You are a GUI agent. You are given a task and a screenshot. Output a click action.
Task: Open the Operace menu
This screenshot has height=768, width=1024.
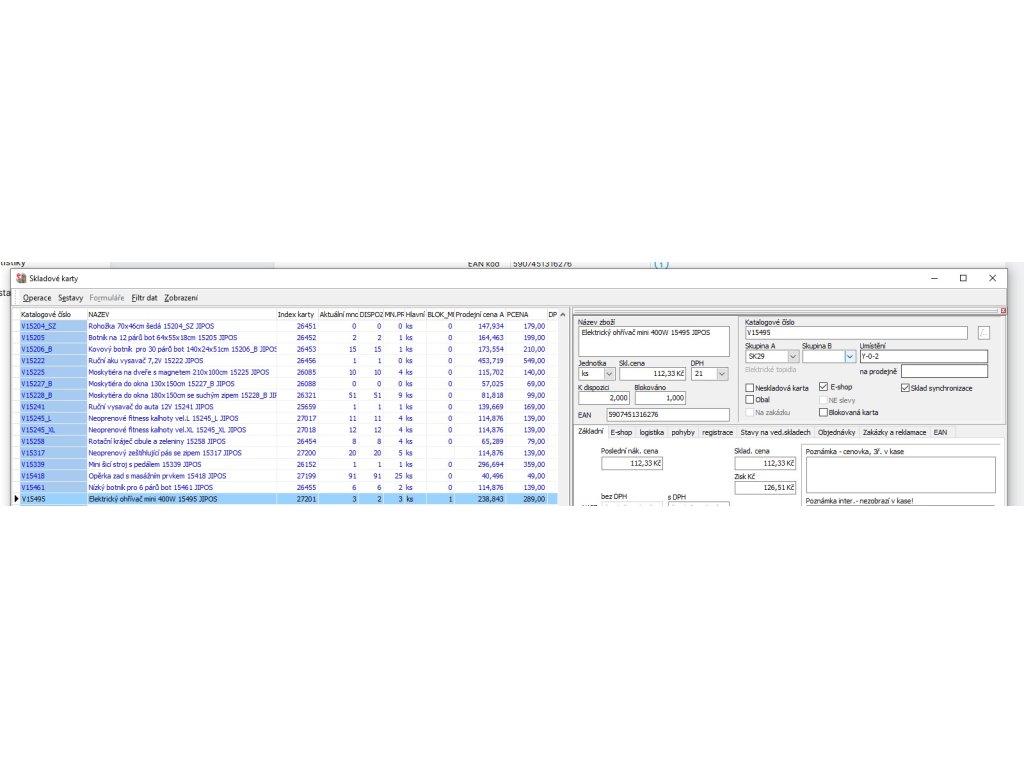(x=37, y=298)
